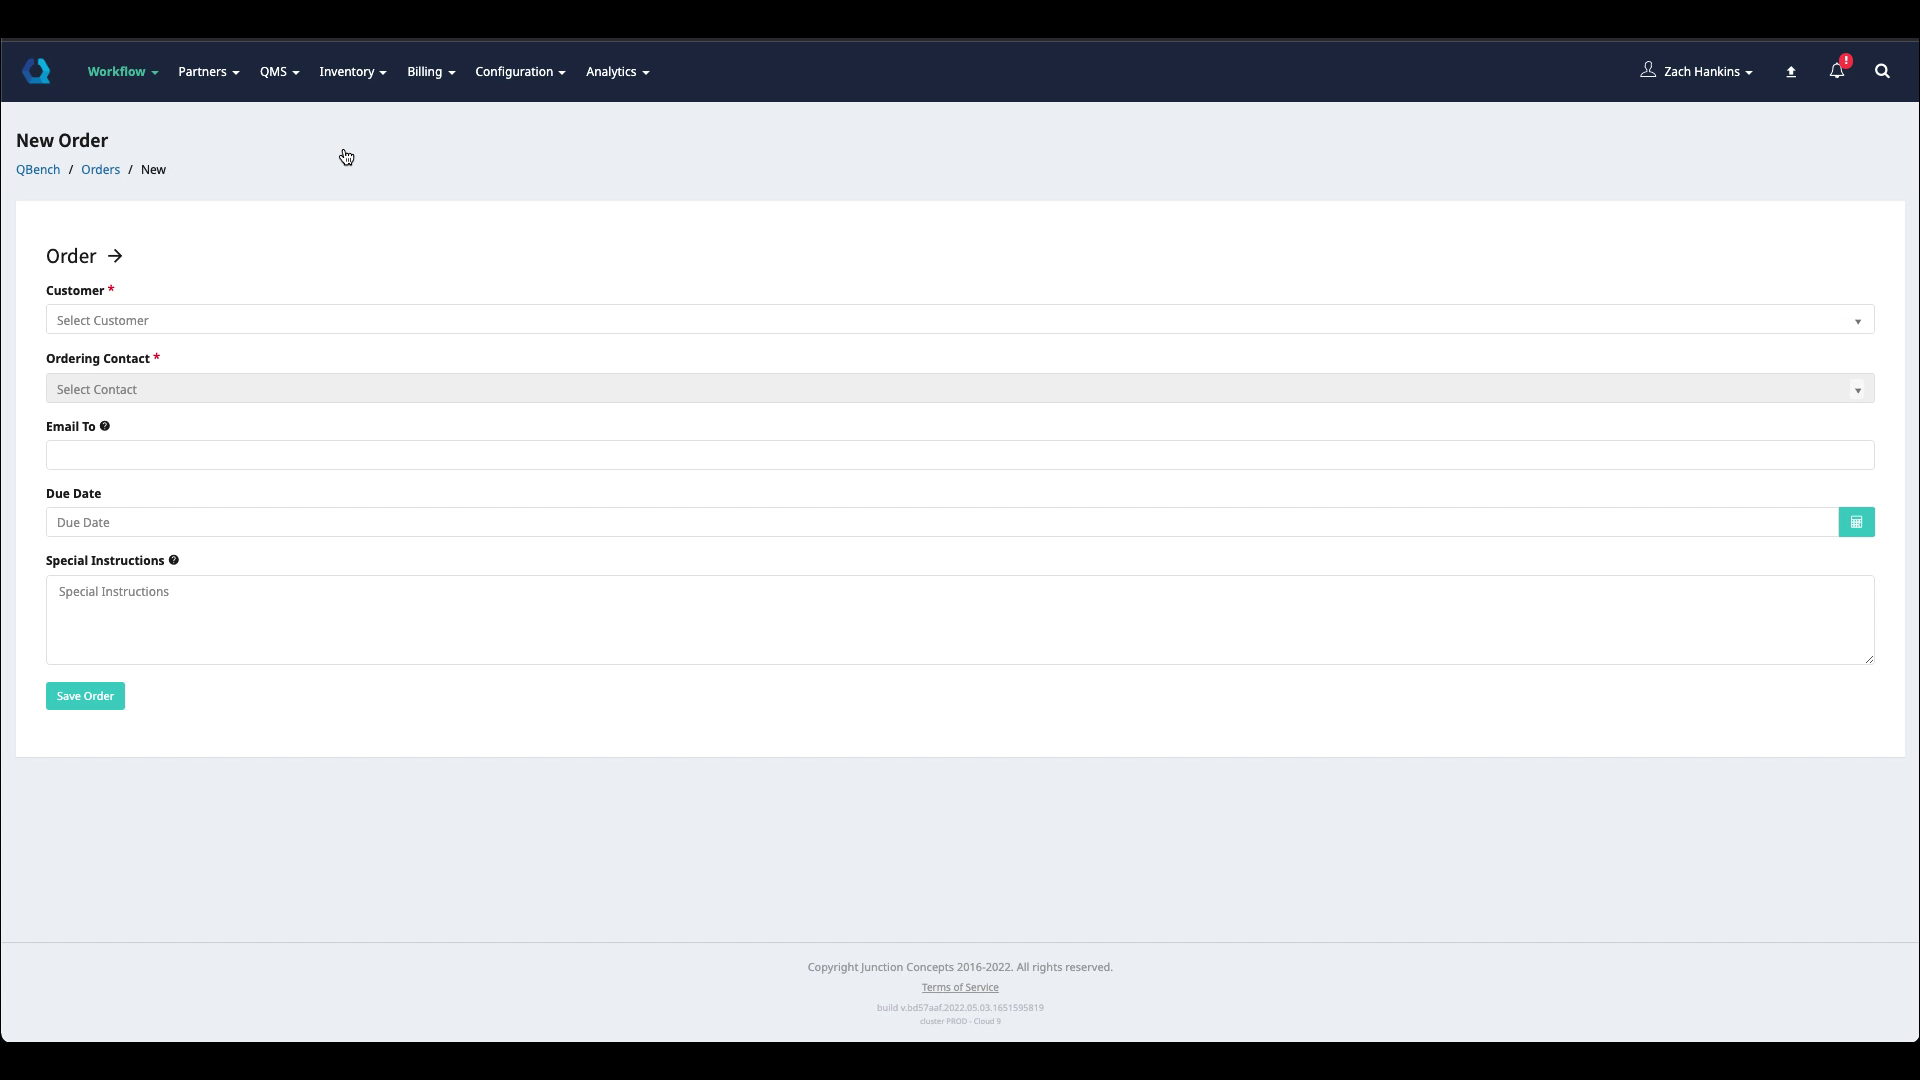Viewport: 1920px width, 1080px height.
Task: Click the QBench logo icon
Action: coord(37,71)
